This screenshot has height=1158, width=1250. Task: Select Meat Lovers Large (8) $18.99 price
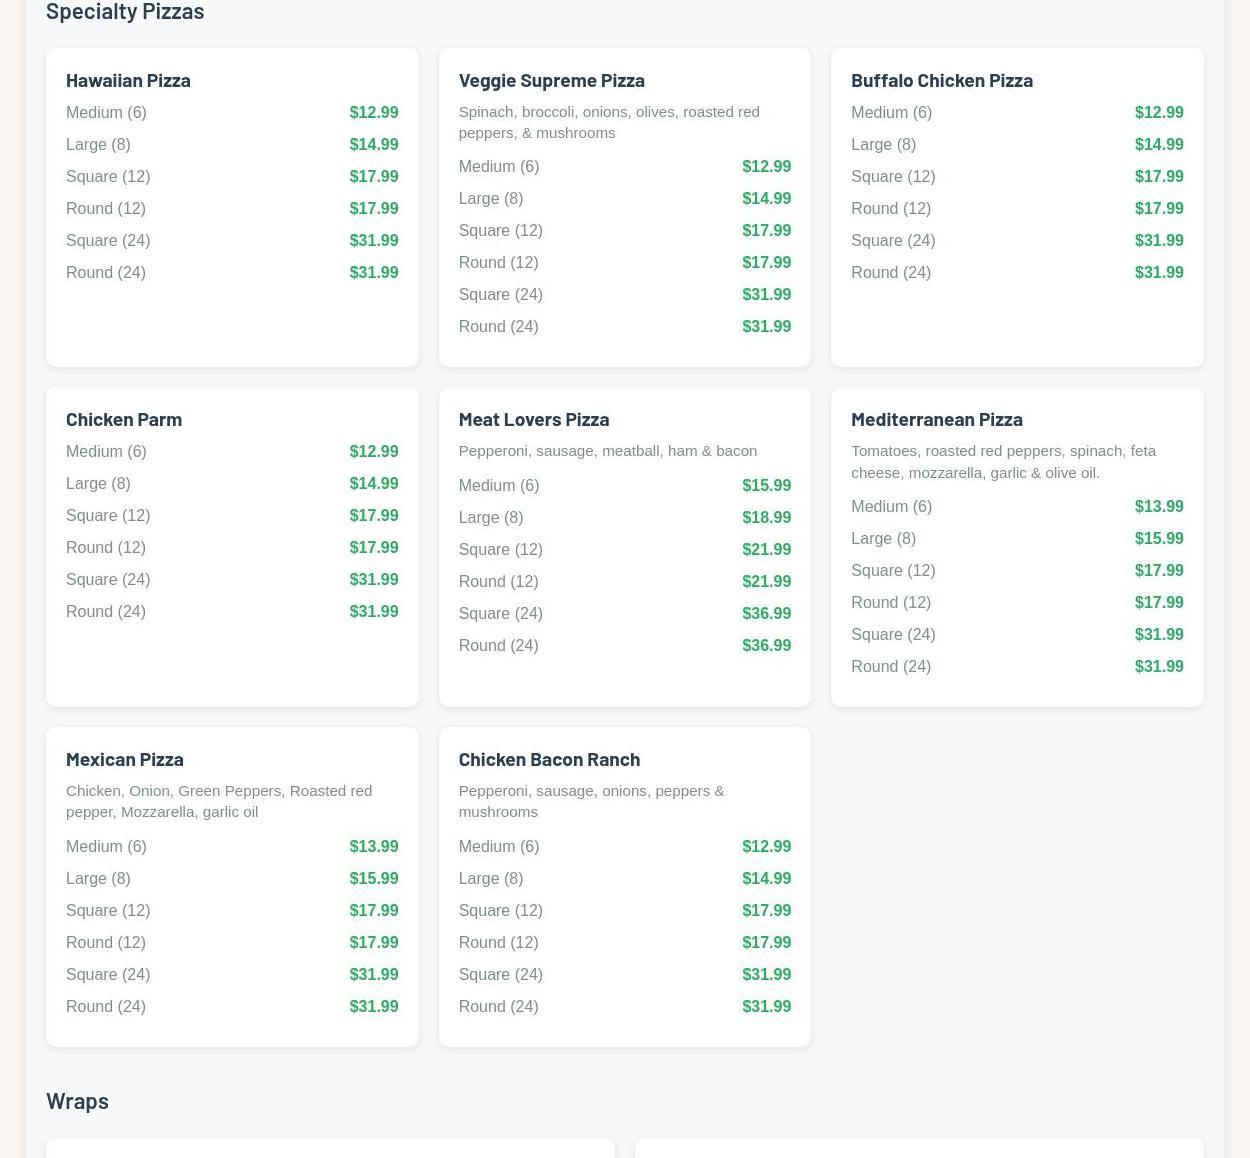pos(766,517)
